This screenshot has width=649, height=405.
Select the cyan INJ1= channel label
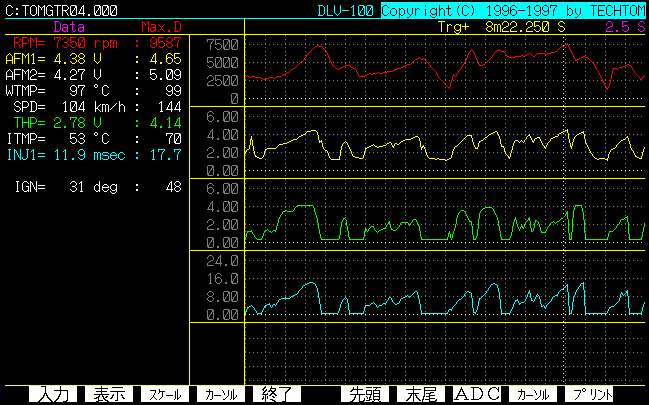pyautogui.click(x=25, y=155)
